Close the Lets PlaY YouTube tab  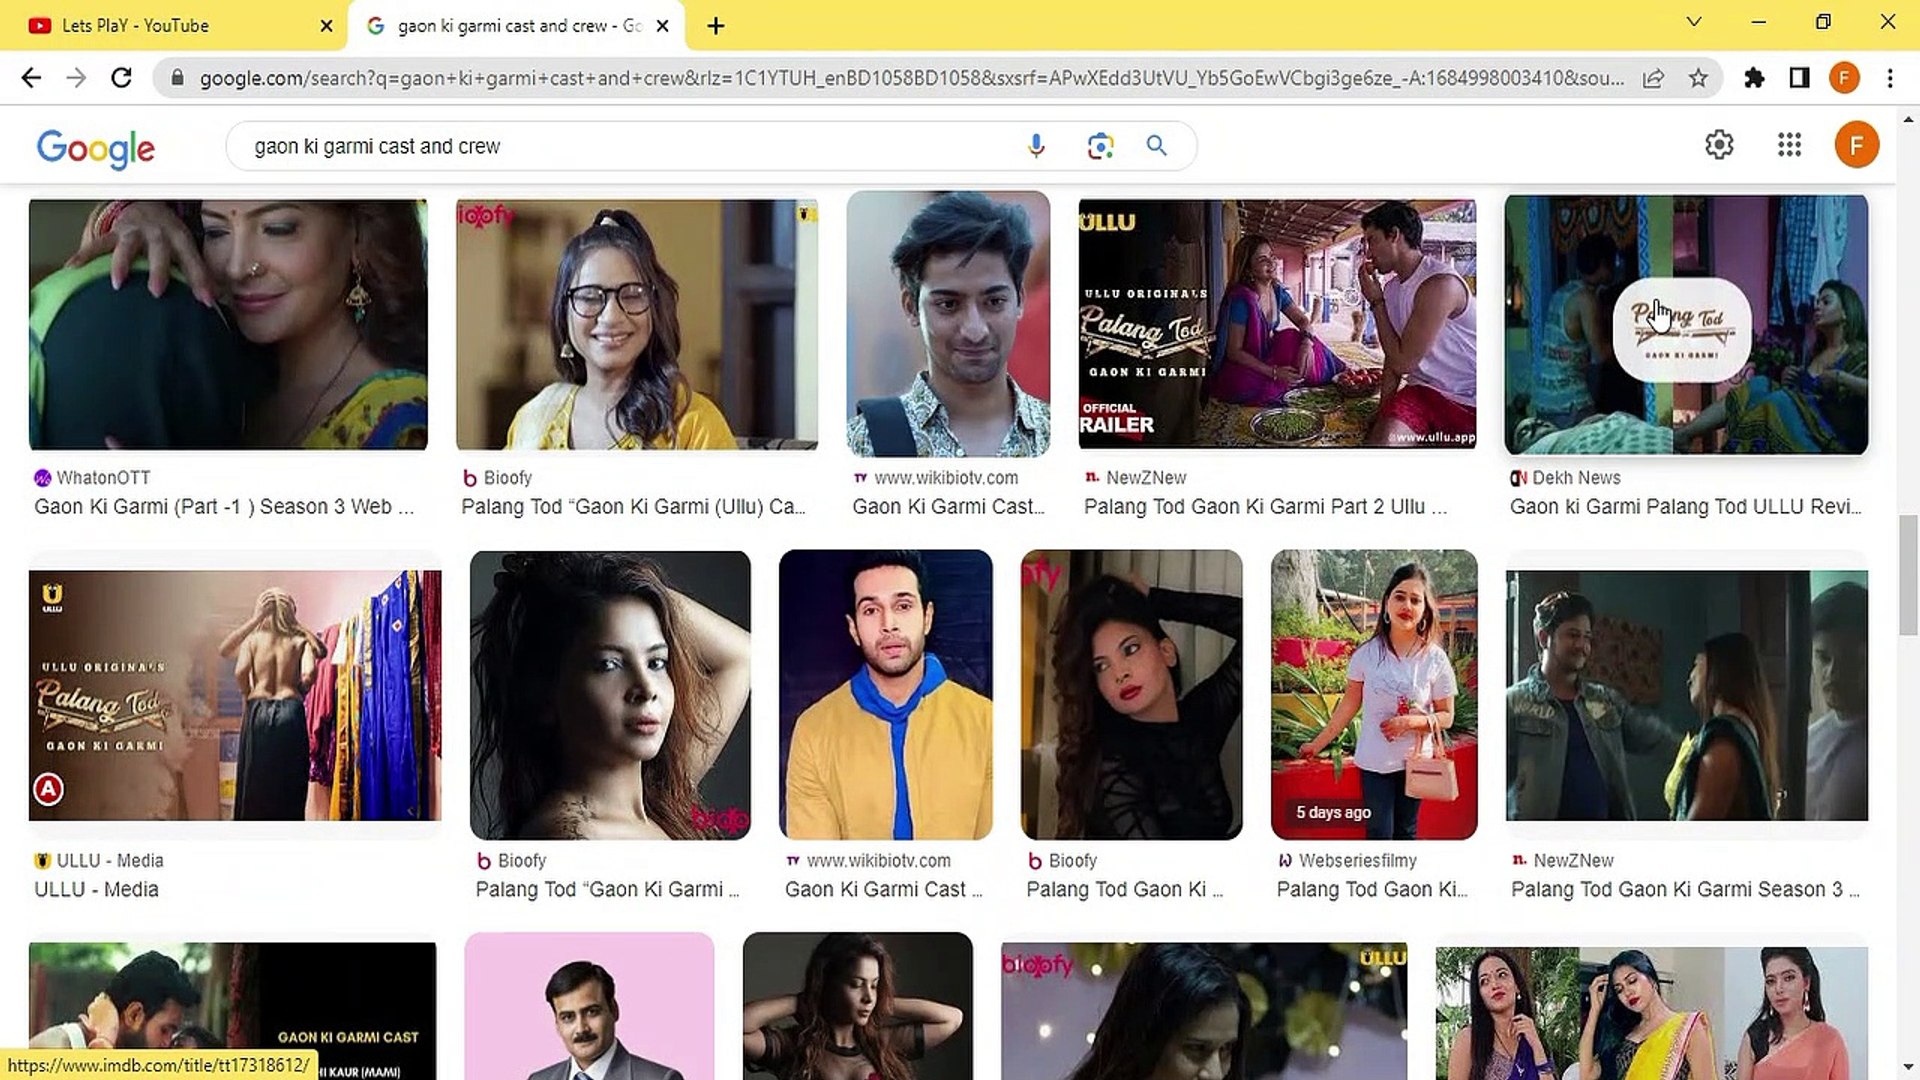click(x=326, y=26)
